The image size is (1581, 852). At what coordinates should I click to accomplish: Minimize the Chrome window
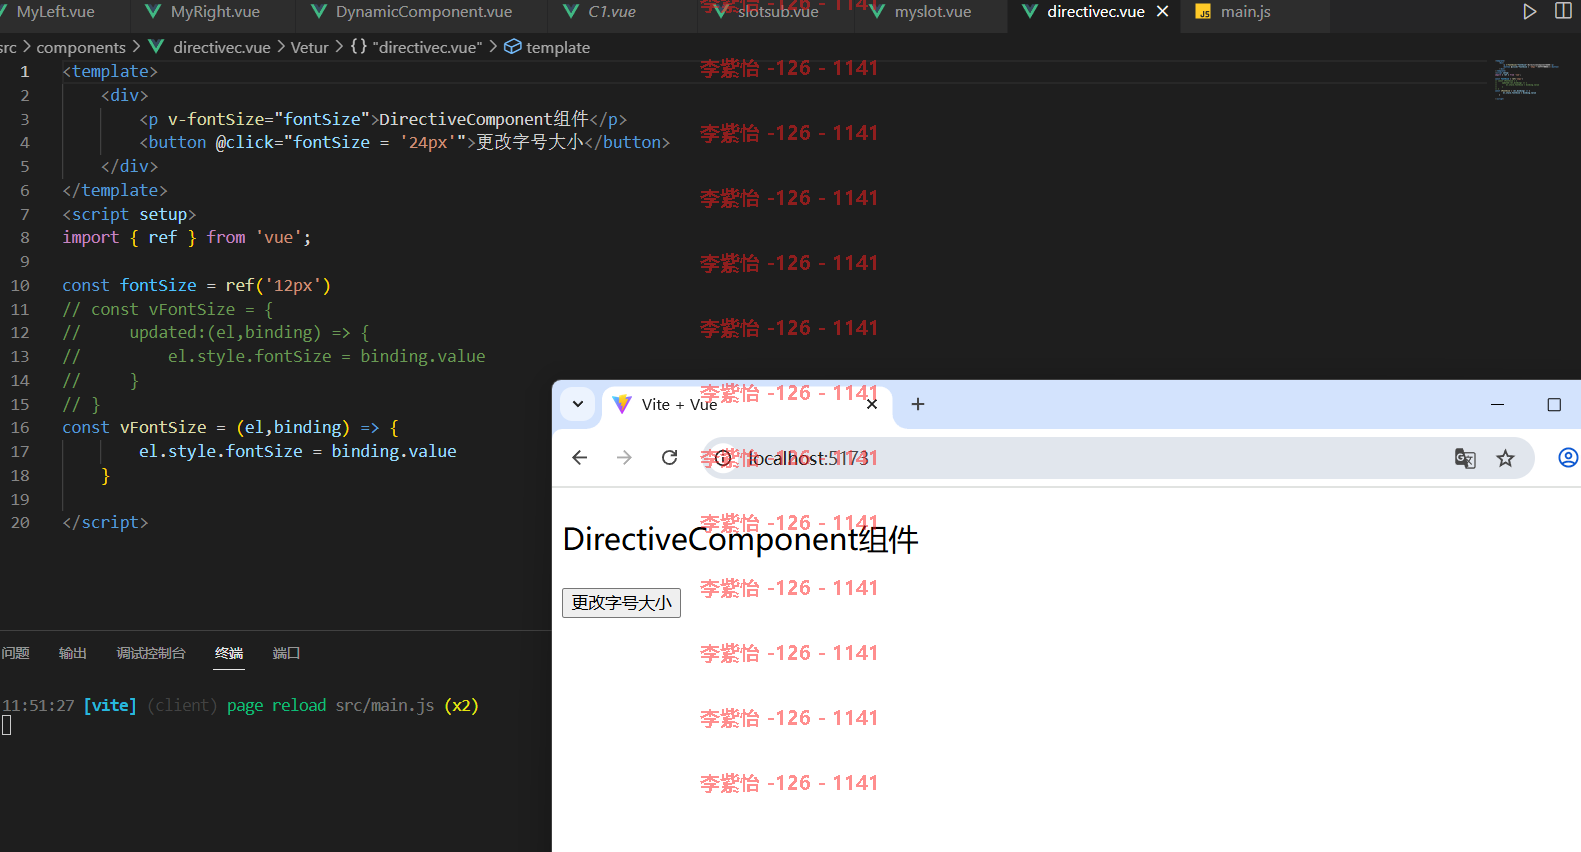(x=1497, y=404)
